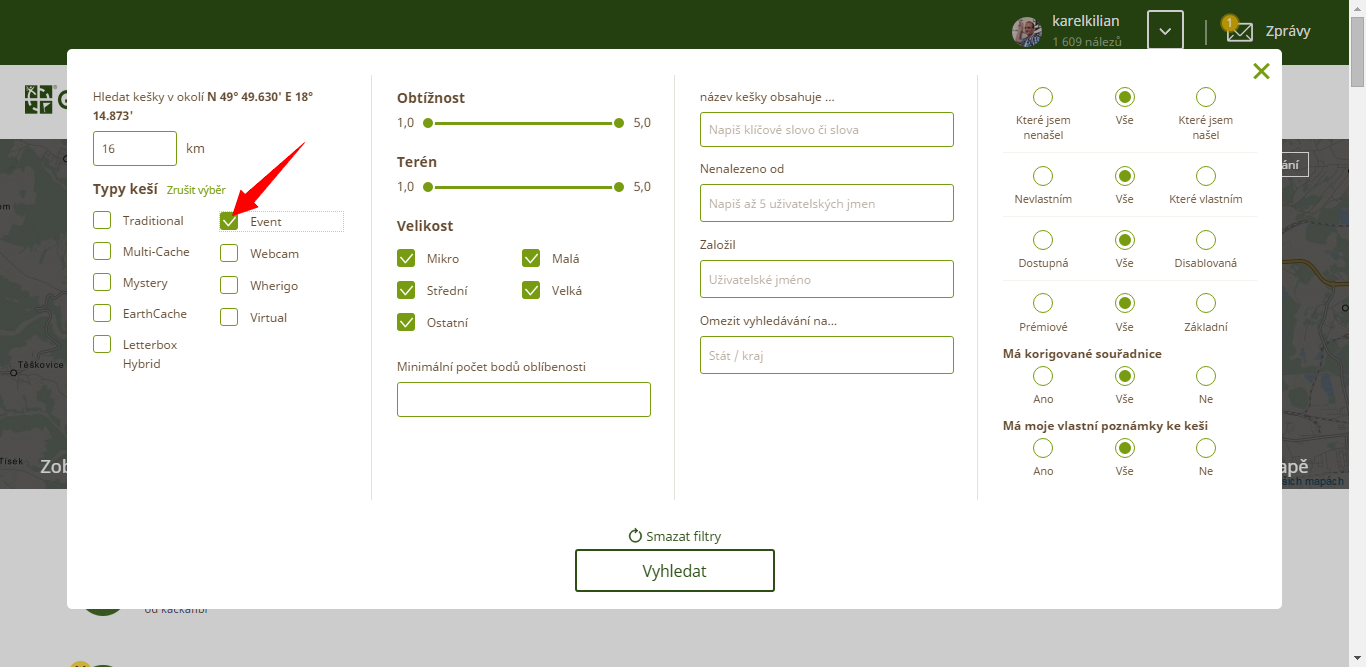Image resolution: width=1366 pixels, height=667 pixels.
Task: Uncheck the Mikro size checkbox
Action: (x=406, y=258)
